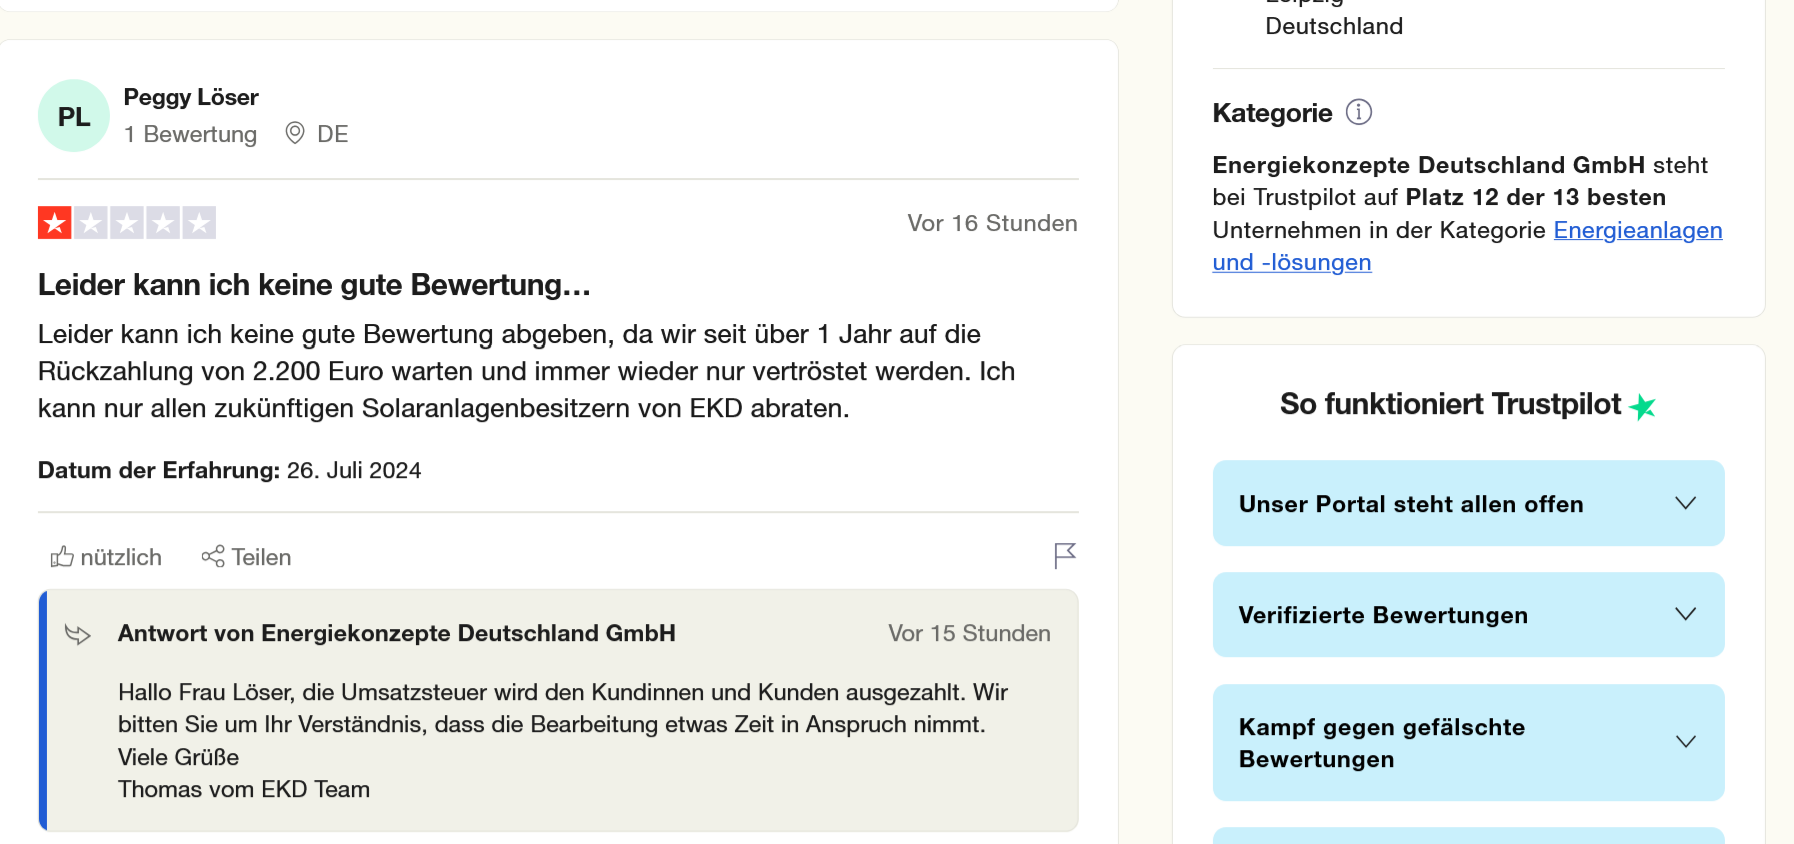Click the '1 Bewertung' reviewer count
Screen dimensions: 1794x844
tap(190, 134)
